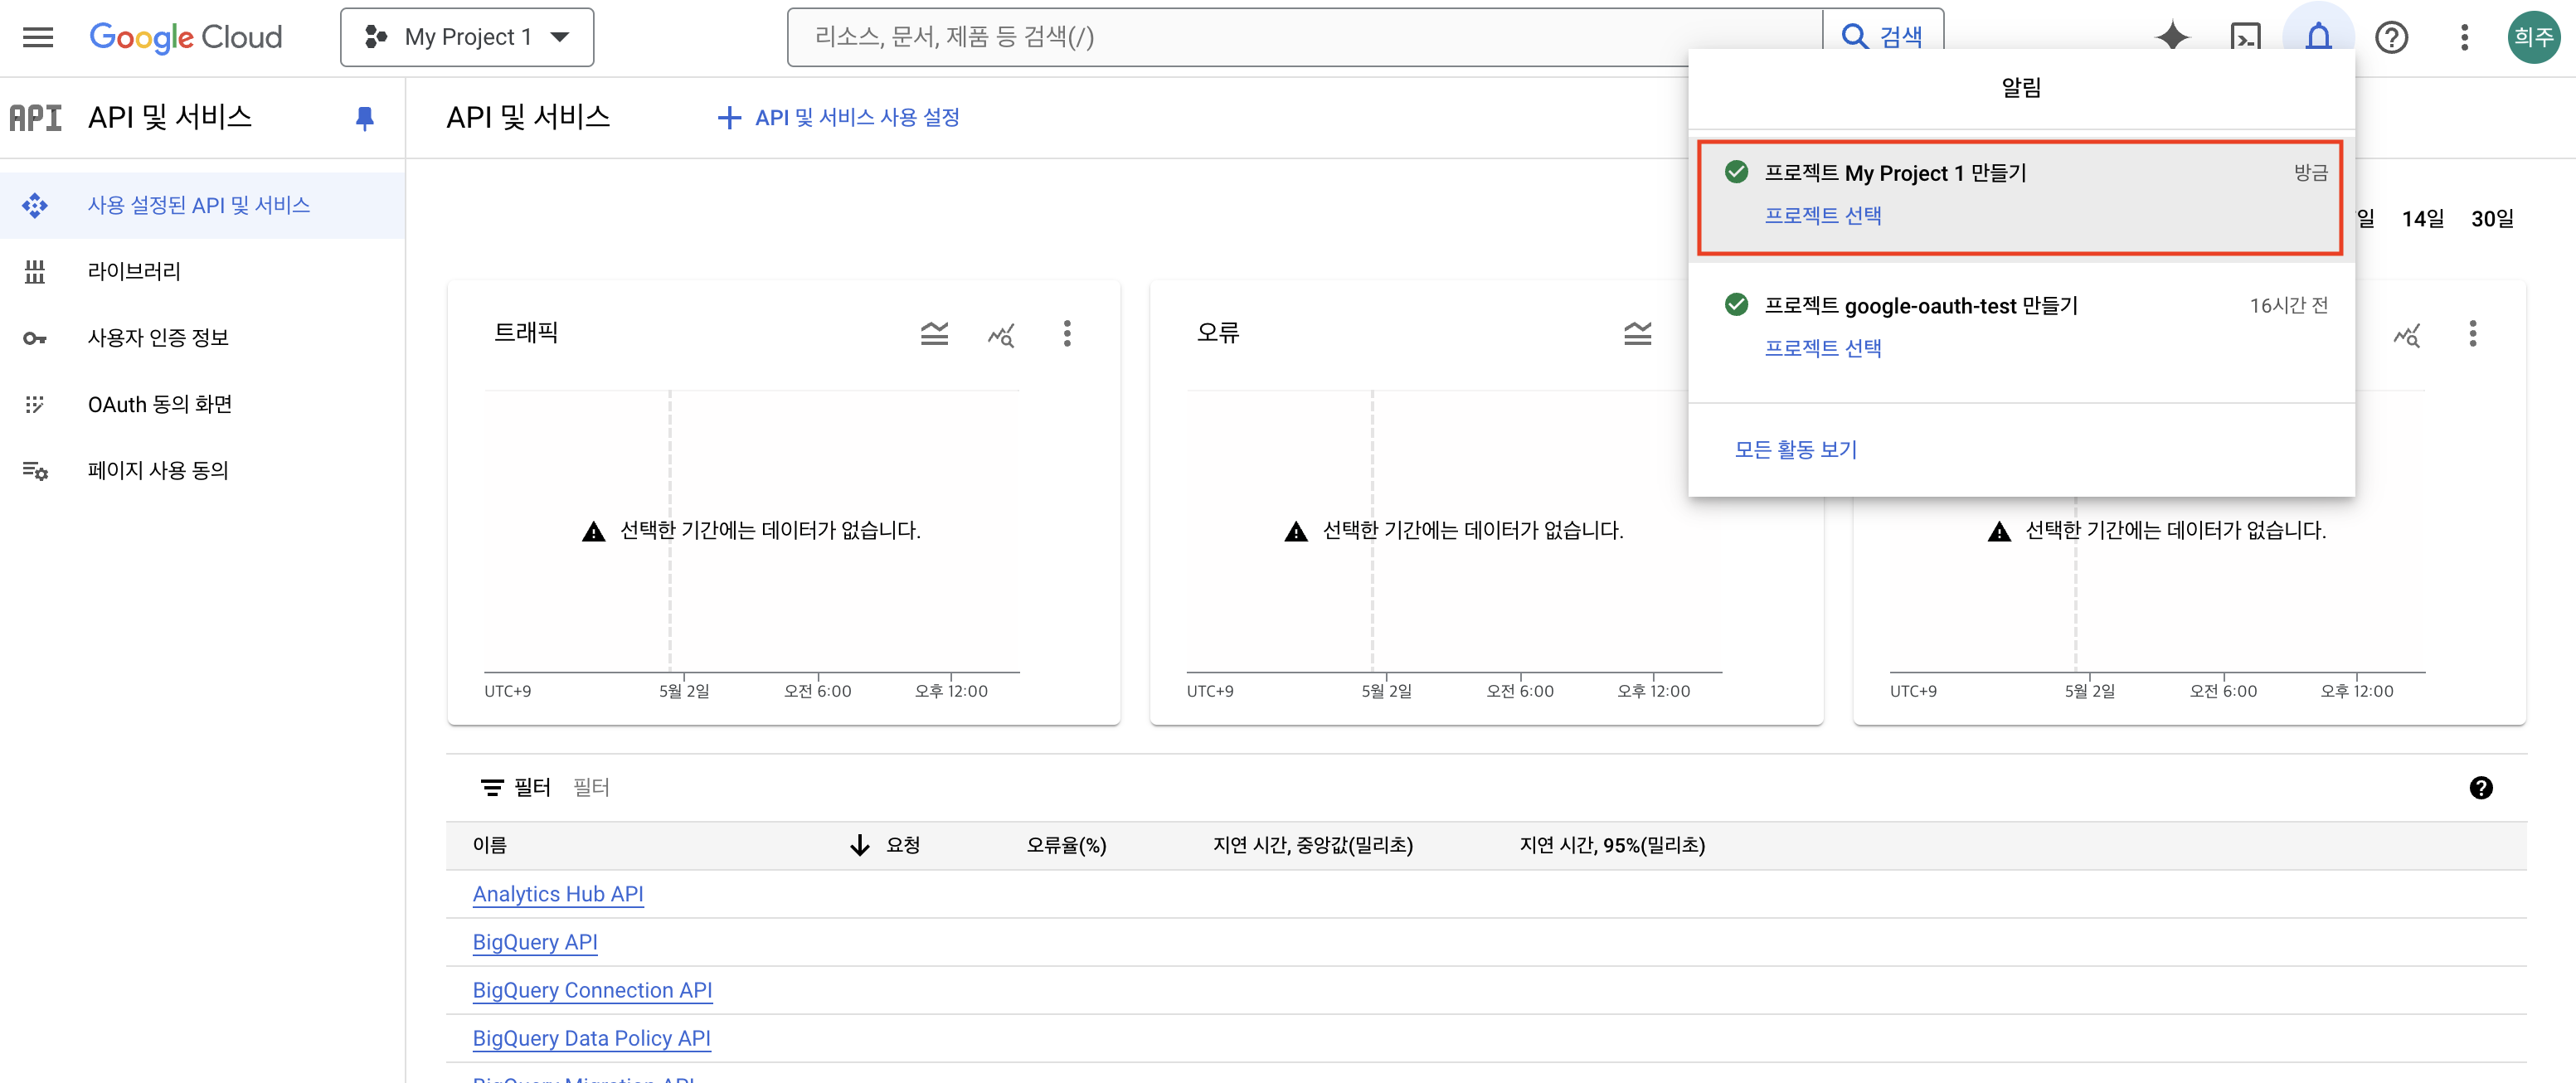
Task: Expand the My Project 1 project selector
Action: (467, 37)
